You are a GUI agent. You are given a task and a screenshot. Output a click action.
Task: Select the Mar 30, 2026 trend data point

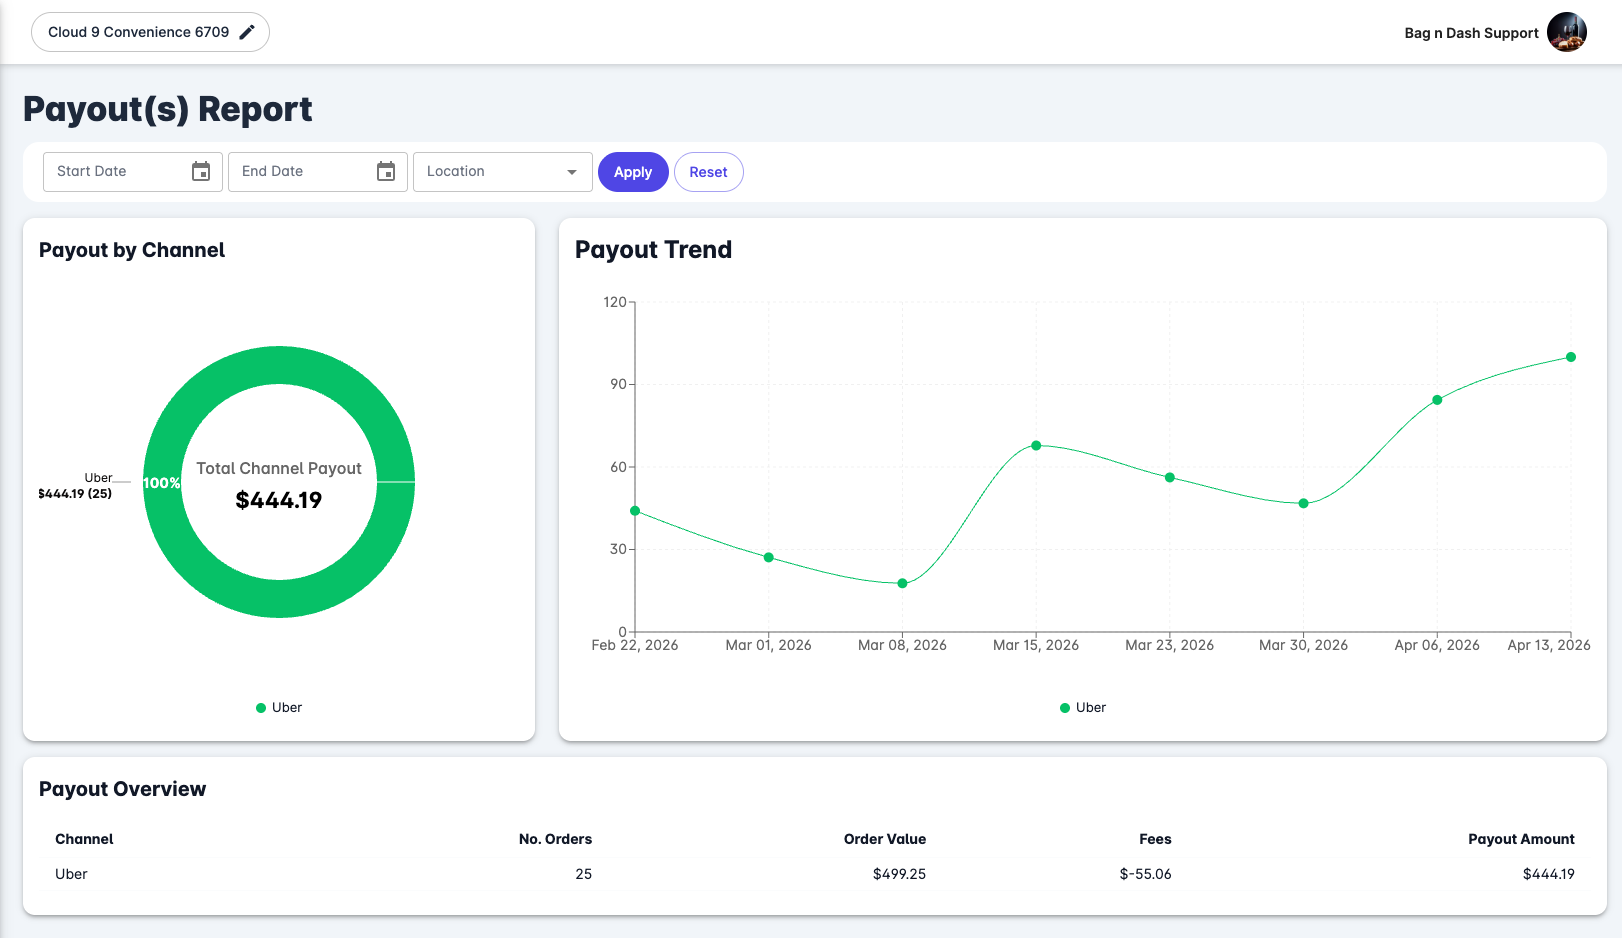coord(1304,503)
